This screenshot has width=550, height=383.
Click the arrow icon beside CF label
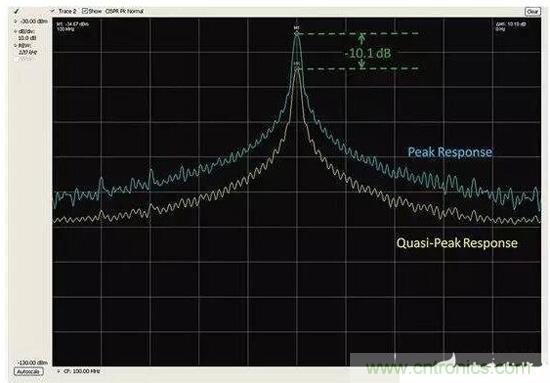58,371
